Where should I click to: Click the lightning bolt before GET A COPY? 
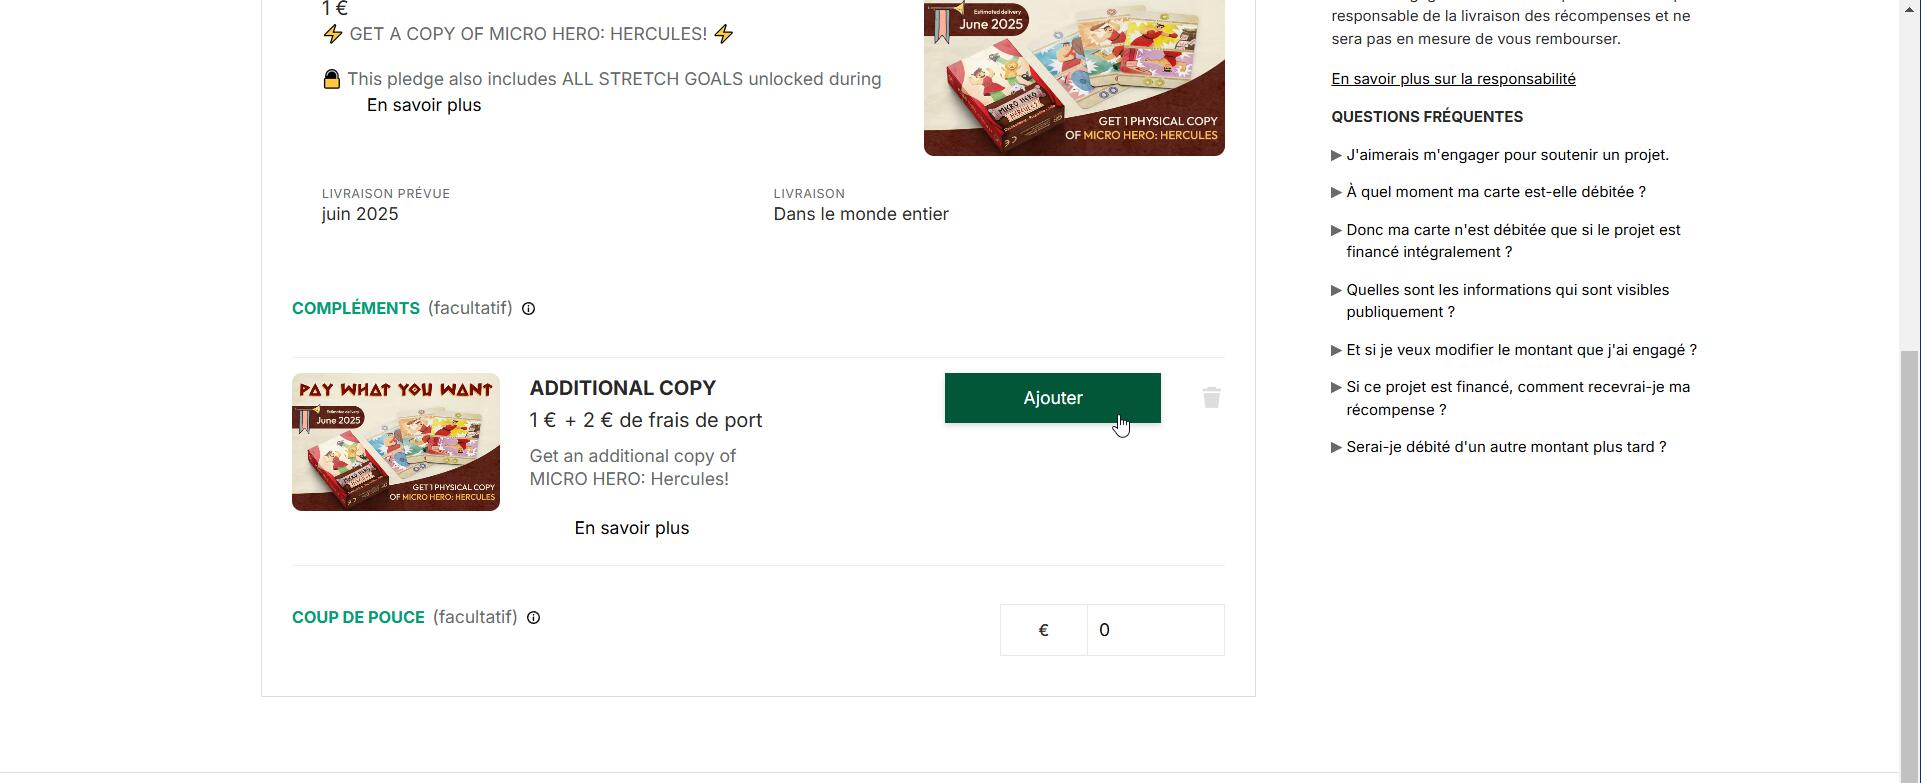click(333, 34)
